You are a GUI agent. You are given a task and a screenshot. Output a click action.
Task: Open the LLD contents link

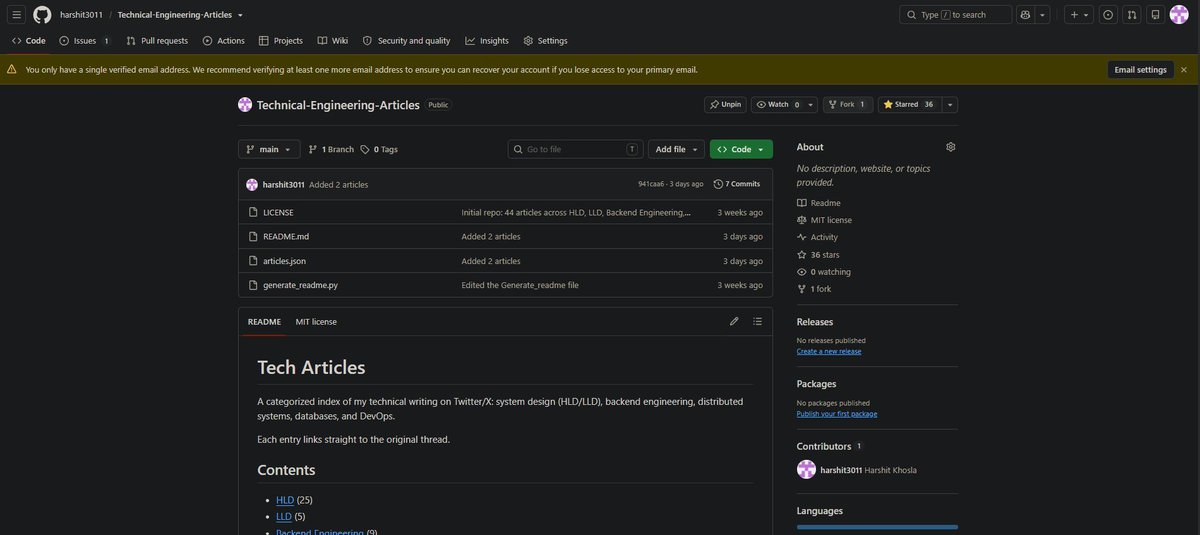click(284, 516)
